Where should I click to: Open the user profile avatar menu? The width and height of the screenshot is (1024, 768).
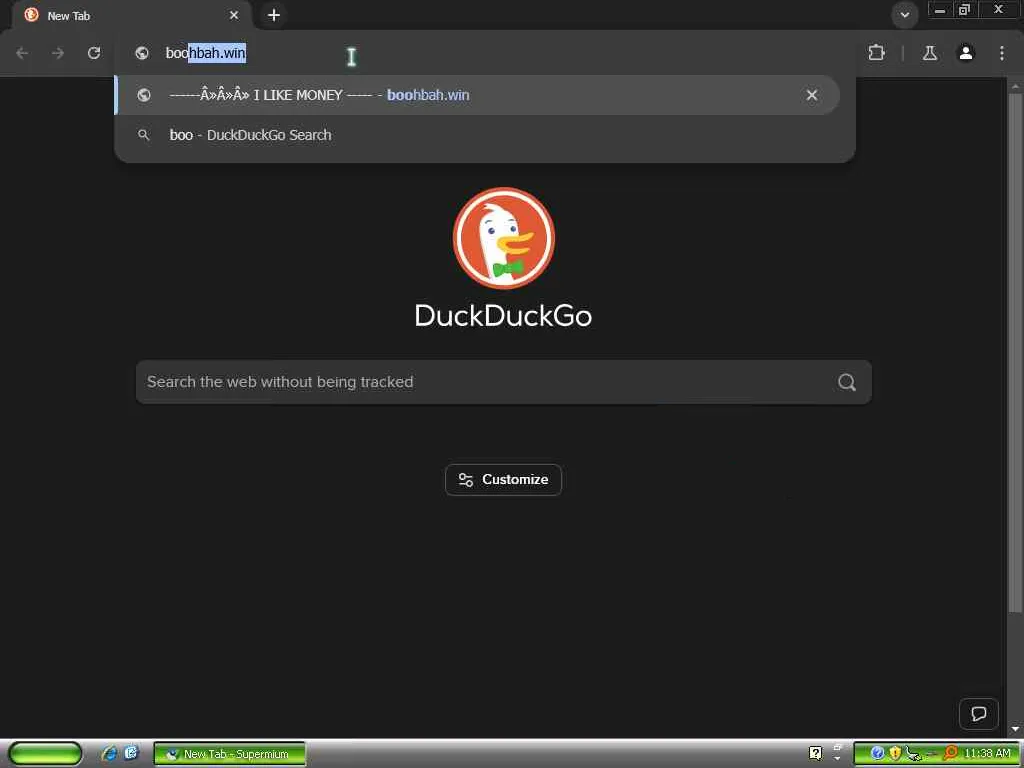(x=966, y=53)
